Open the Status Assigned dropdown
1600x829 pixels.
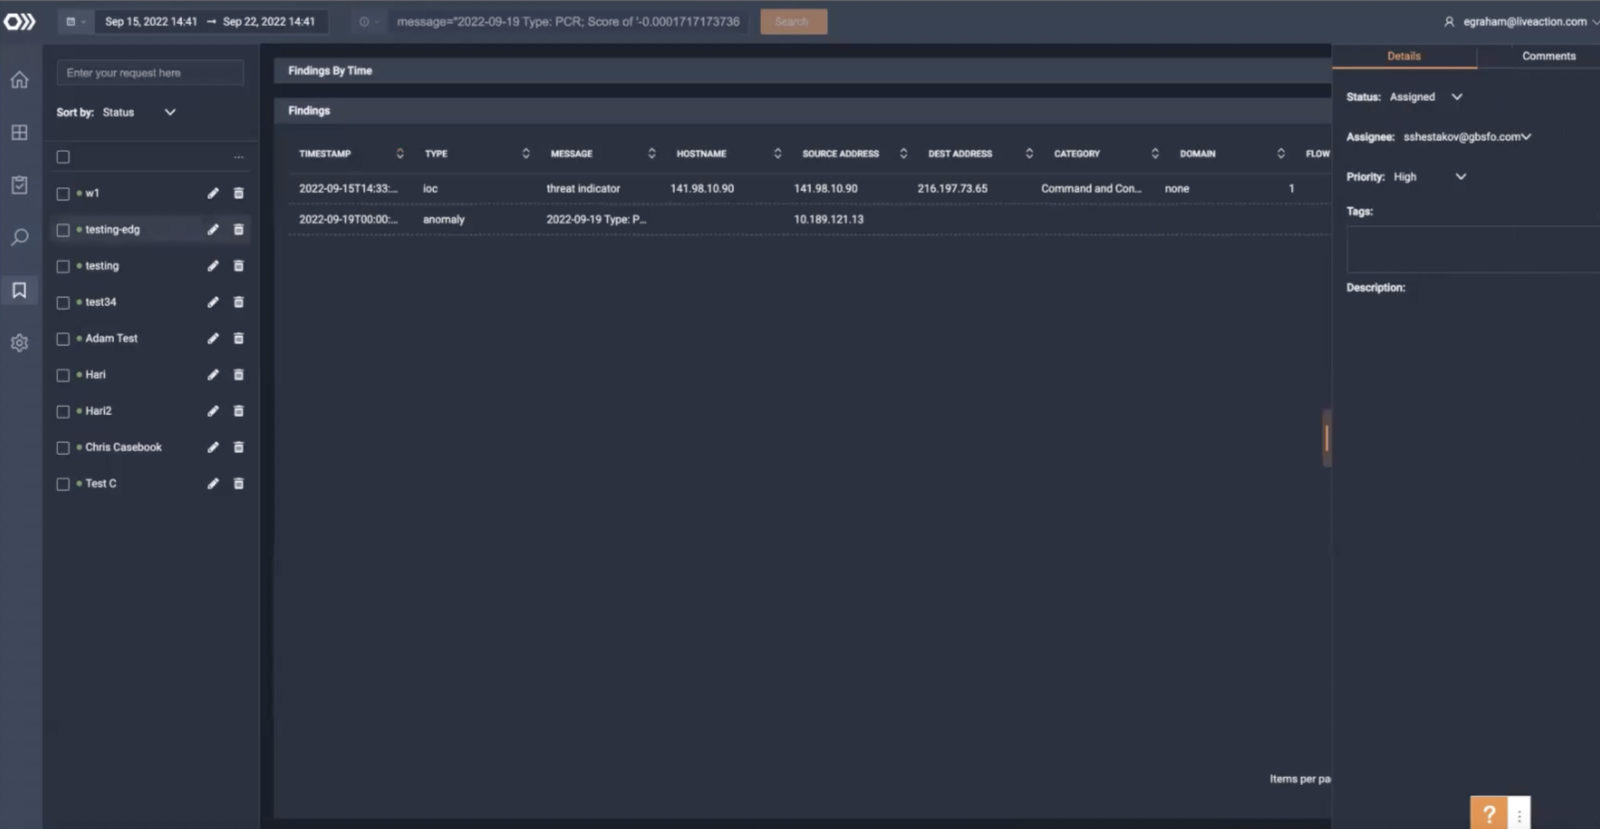click(x=1426, y=97)
